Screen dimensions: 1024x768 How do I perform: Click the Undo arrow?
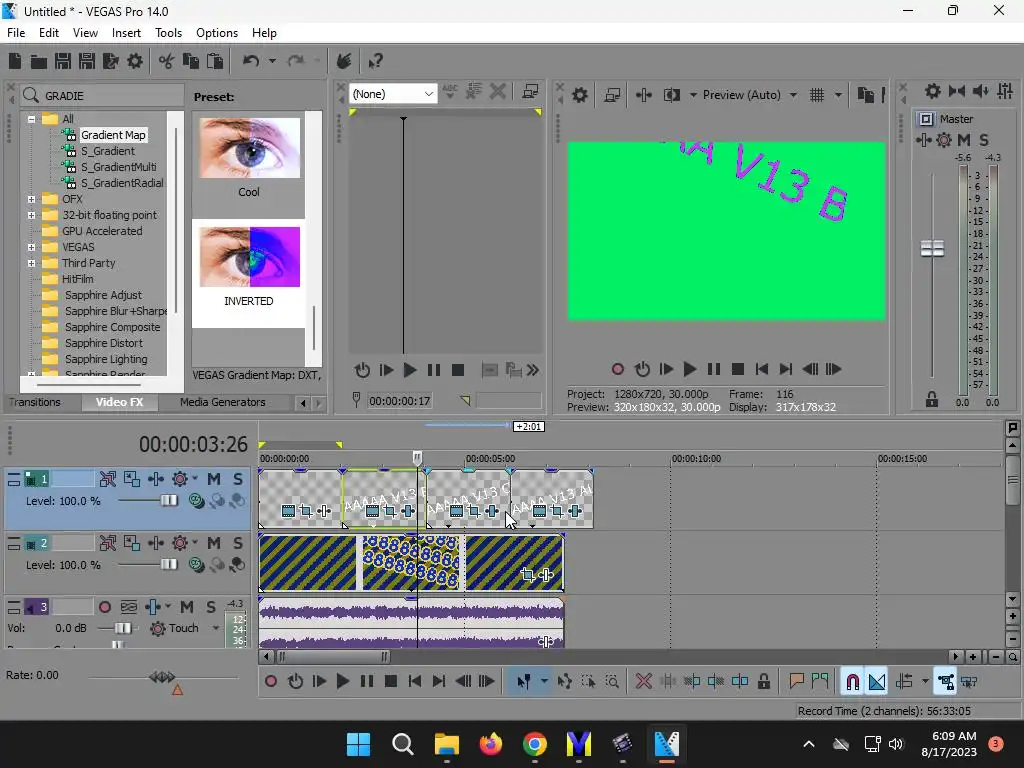click(251, 61)
